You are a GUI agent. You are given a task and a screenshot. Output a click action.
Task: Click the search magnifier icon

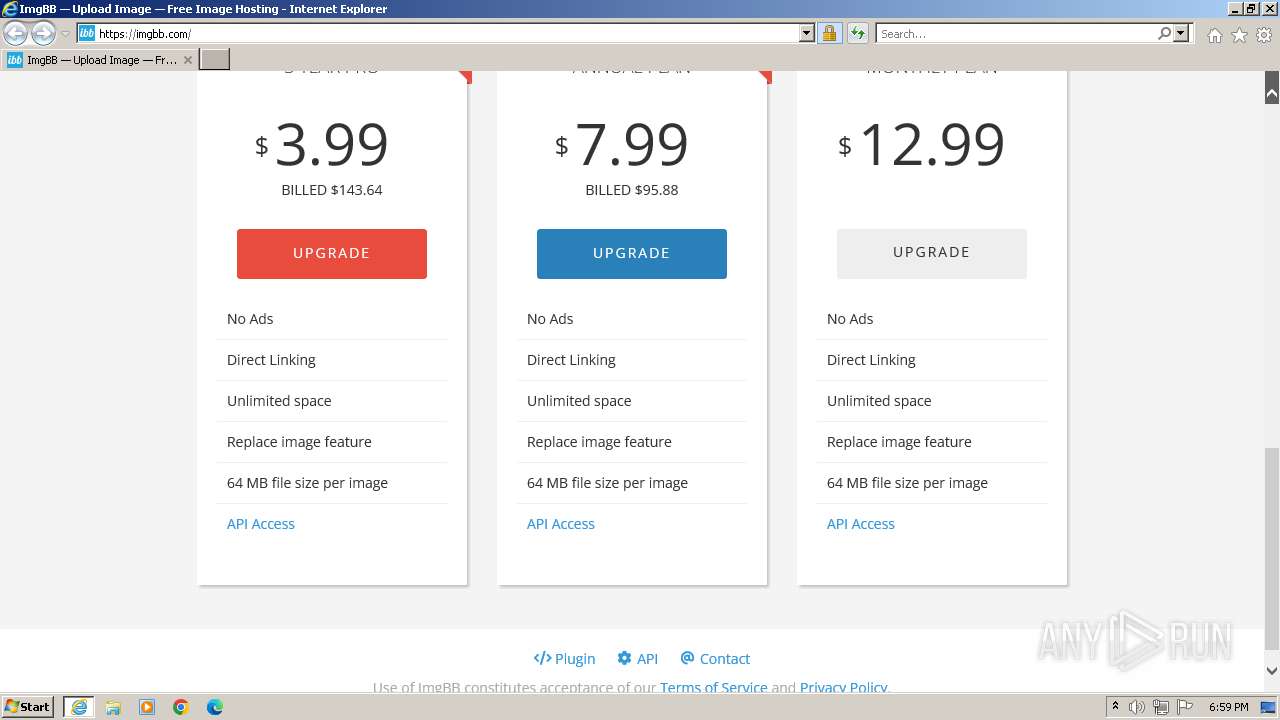point(1164,33)
